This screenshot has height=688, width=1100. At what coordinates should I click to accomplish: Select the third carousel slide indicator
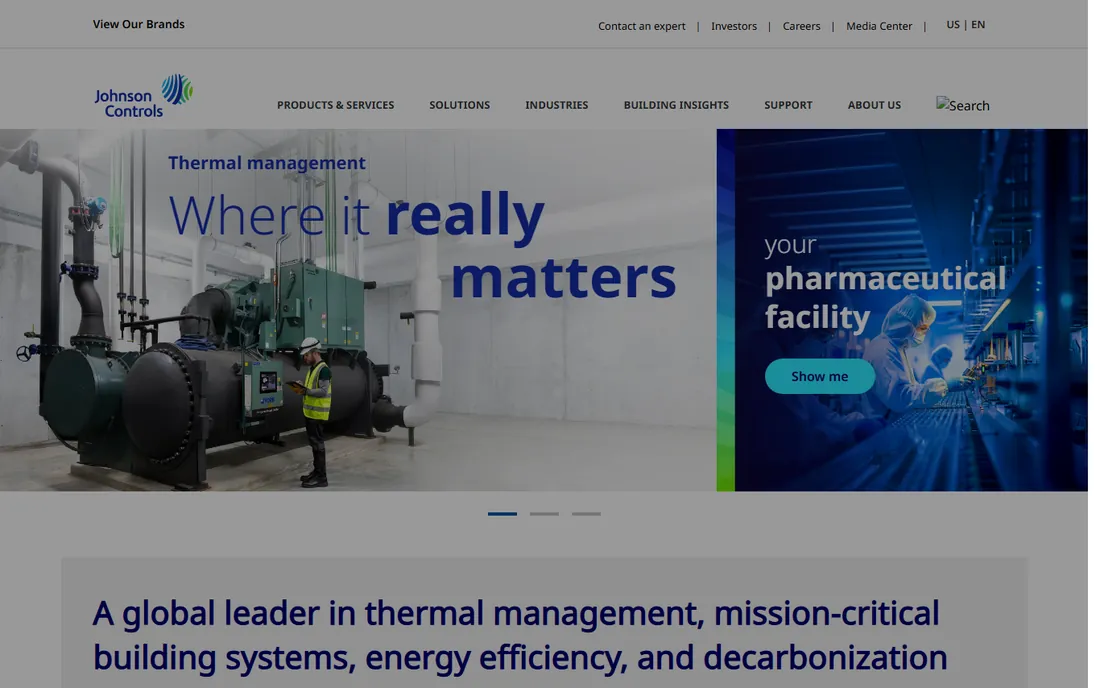coord(586,514)
